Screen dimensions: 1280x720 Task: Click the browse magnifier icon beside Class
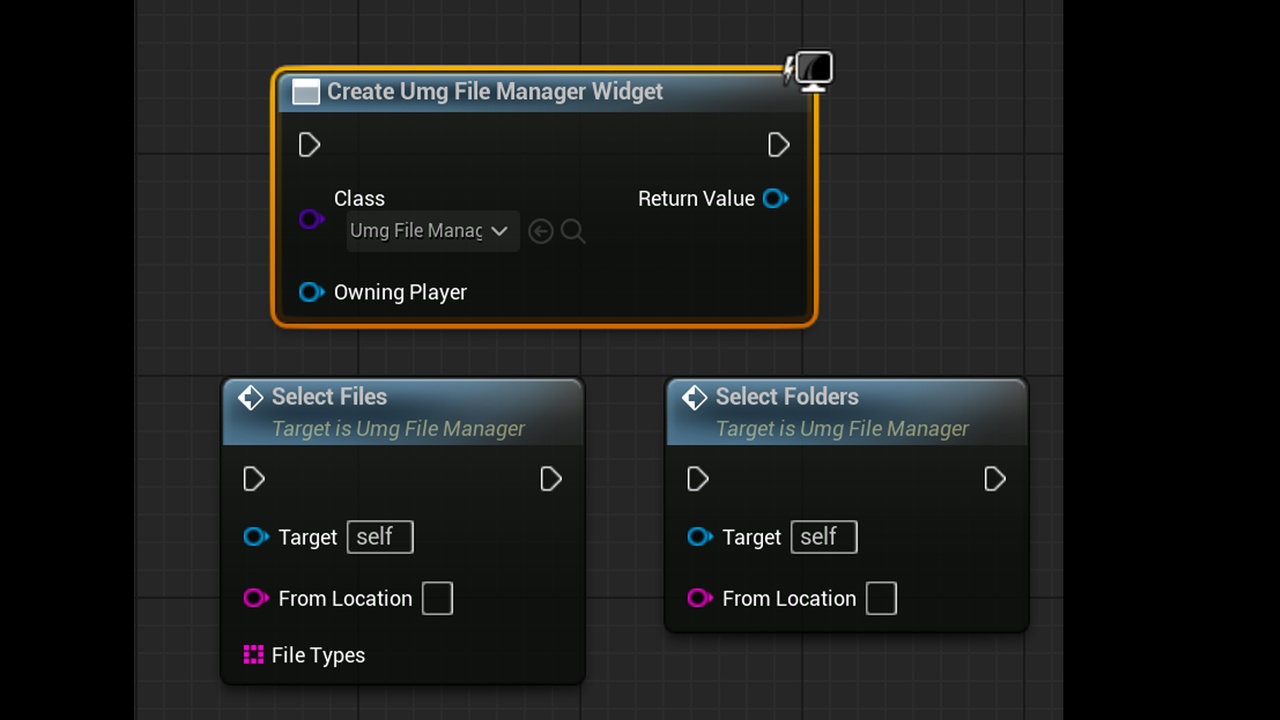573,232
